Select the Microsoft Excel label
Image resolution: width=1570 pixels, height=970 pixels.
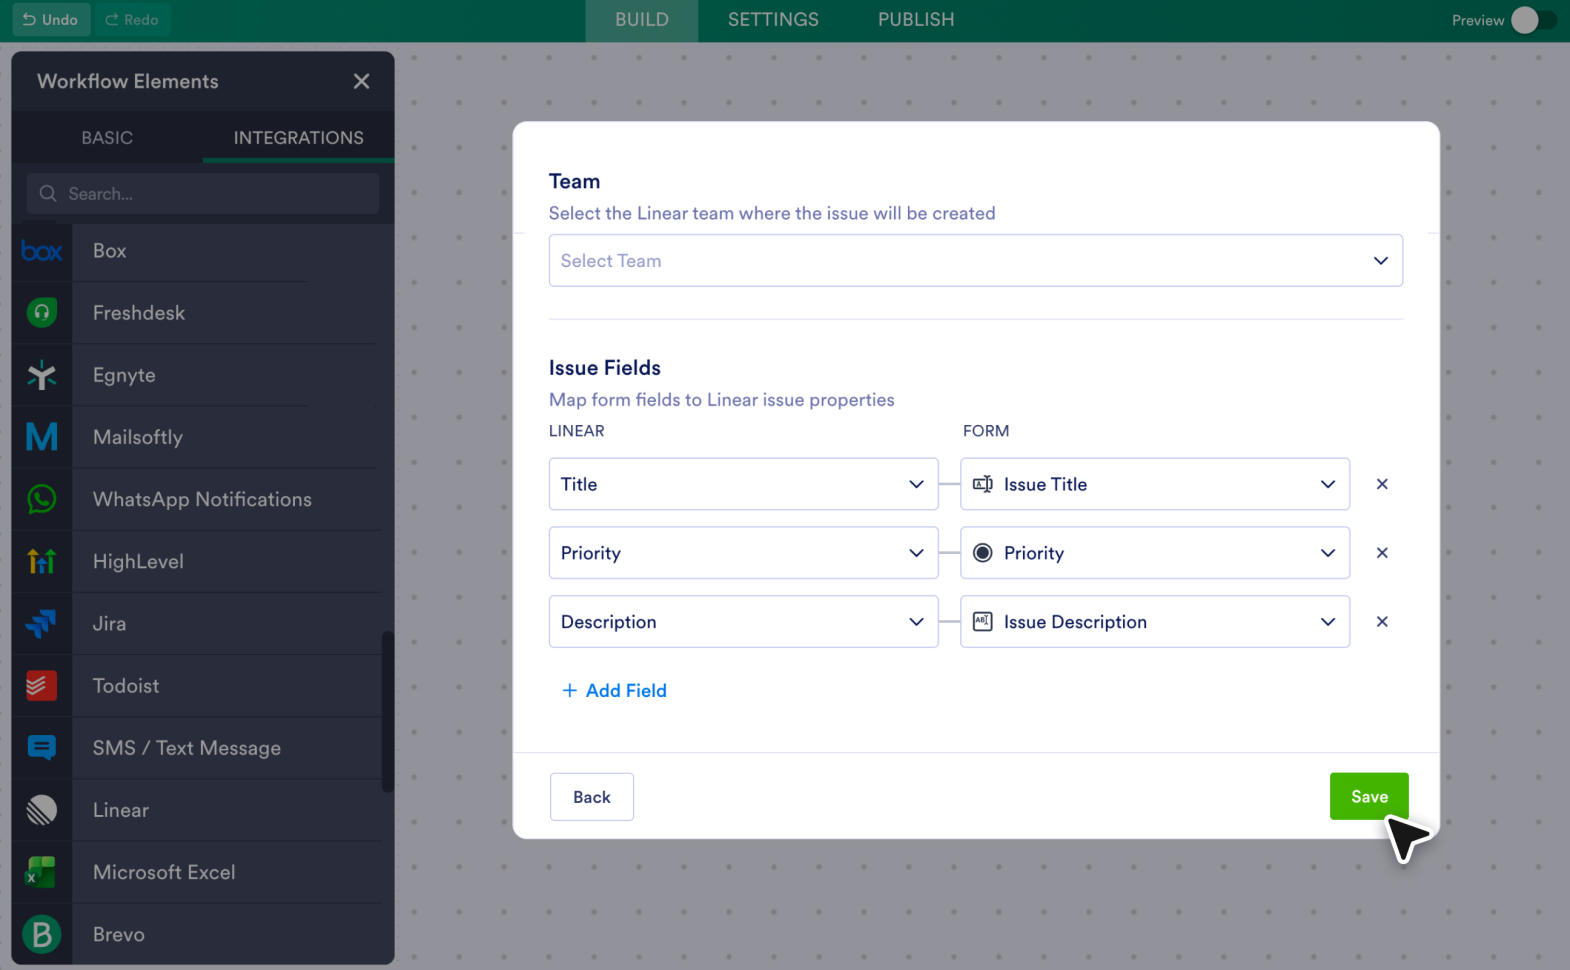pyautogui.click(x=164, y=872)
